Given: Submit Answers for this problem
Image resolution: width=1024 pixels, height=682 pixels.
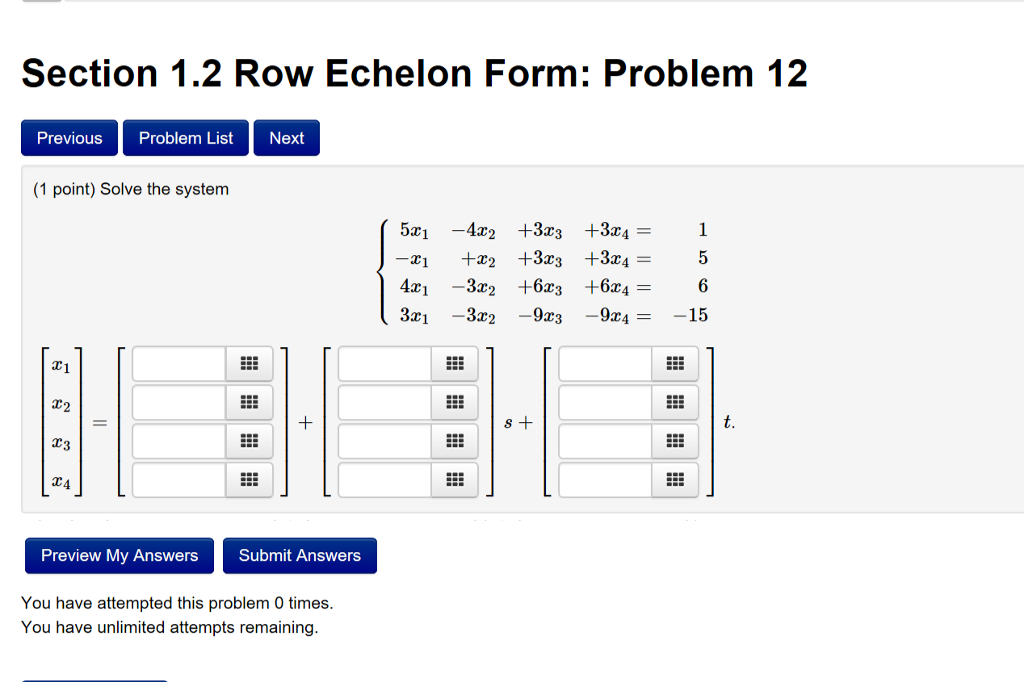Looking at the screenshot, I should coord(299,555).
